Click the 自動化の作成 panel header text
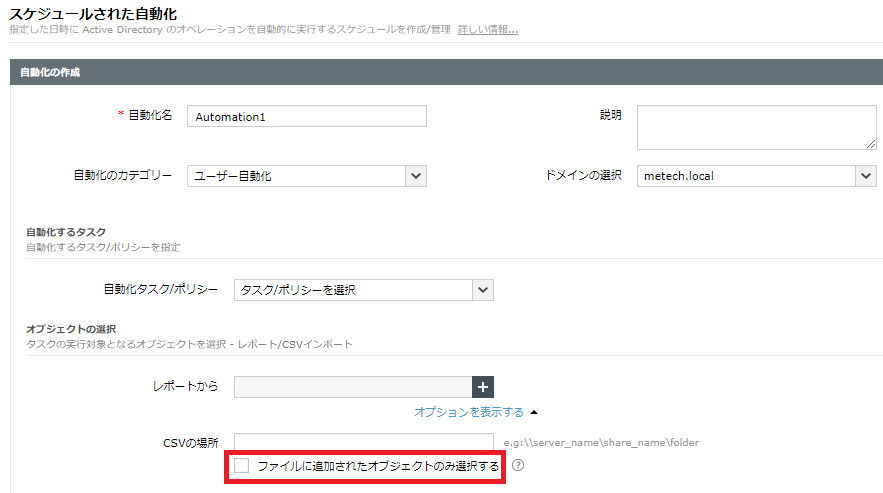This screenshot has width=883, height=493. click(50, 72)
